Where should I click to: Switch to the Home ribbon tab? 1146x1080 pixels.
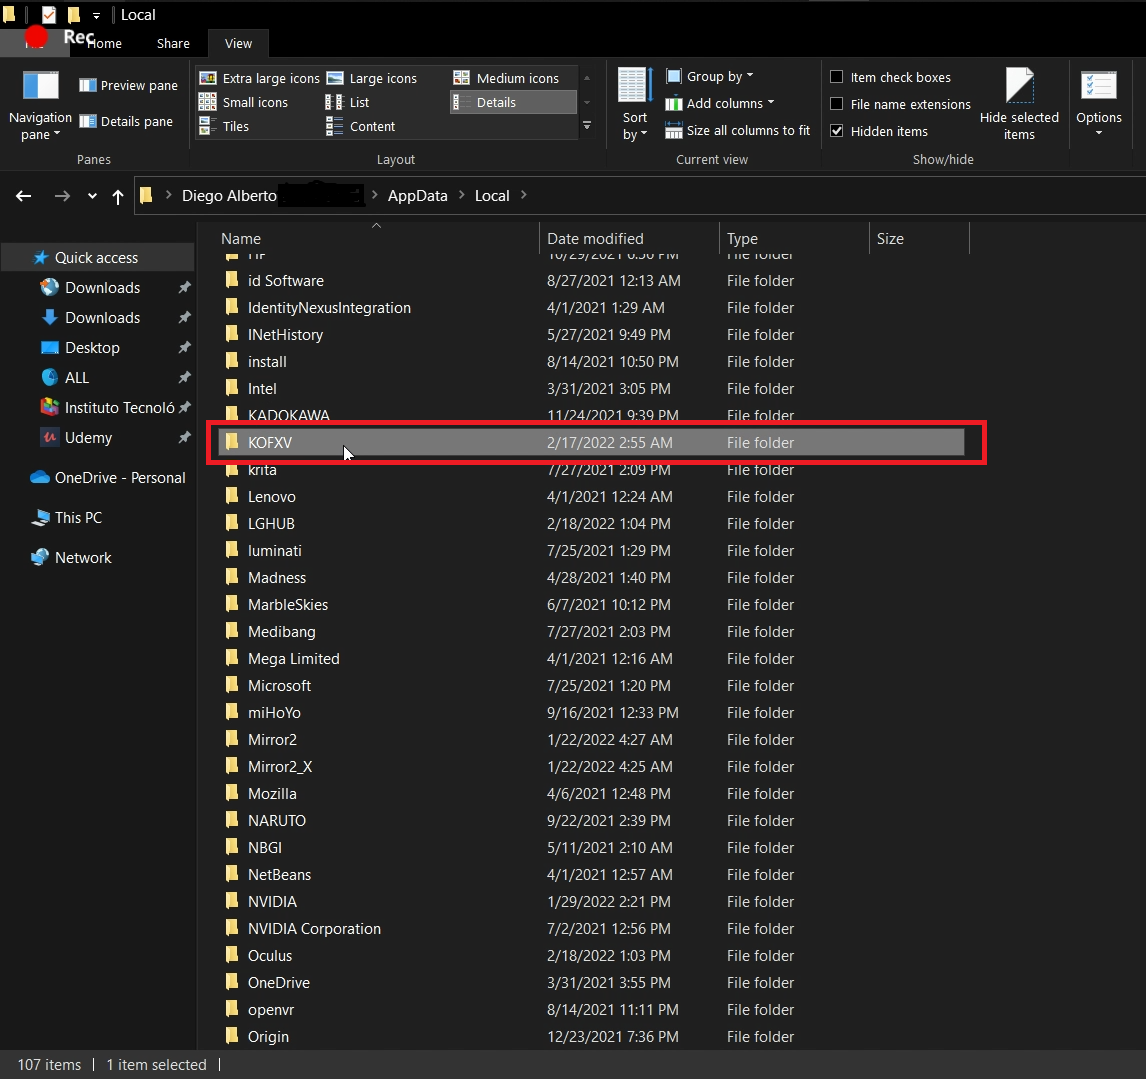[x=104, y=43]
